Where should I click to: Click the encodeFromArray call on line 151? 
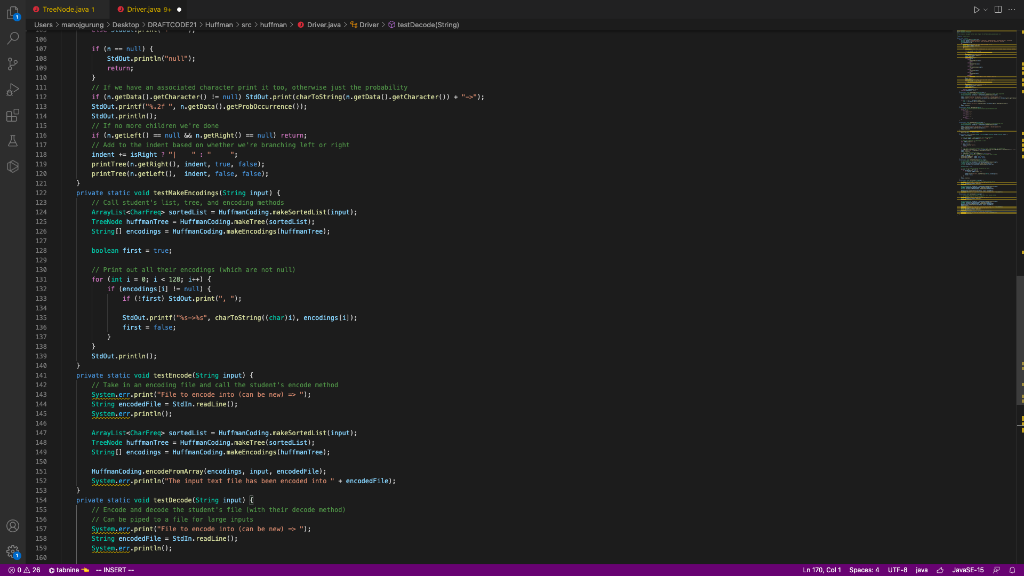pos(208,472)
